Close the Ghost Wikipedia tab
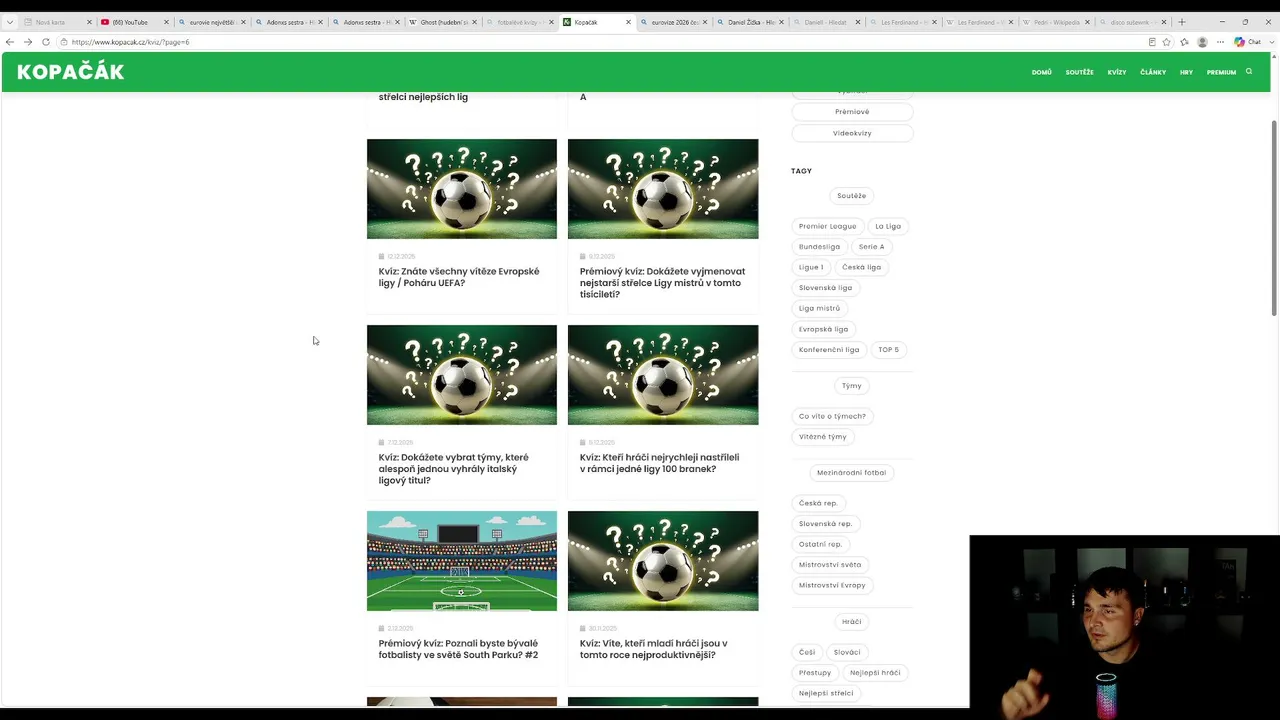The height and width of the screenshot is (720, 1280). pyautogui.click(x=474, y=22)
